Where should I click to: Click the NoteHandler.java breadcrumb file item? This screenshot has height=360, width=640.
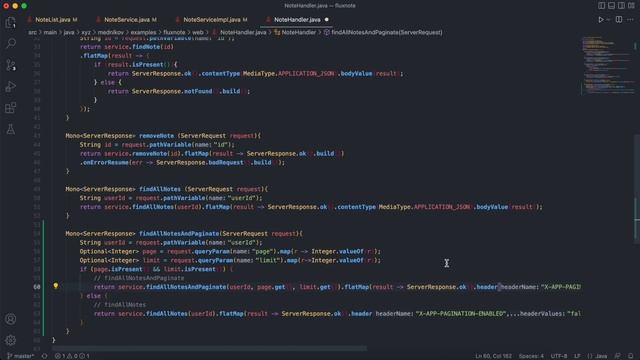point(239,32)
